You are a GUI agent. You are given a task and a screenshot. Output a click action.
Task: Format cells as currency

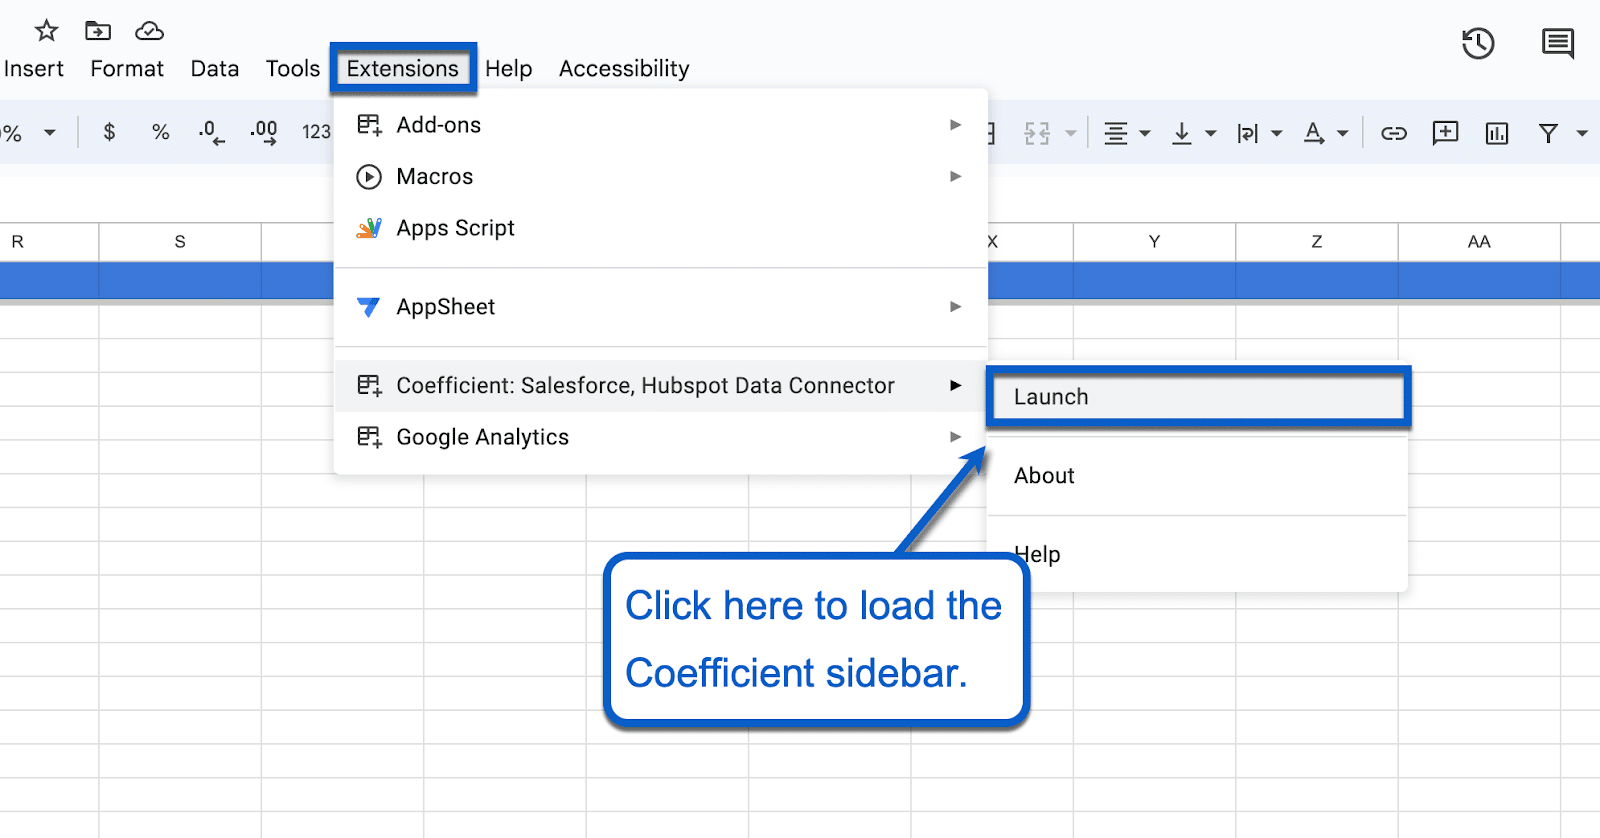(x=109, y=132)
